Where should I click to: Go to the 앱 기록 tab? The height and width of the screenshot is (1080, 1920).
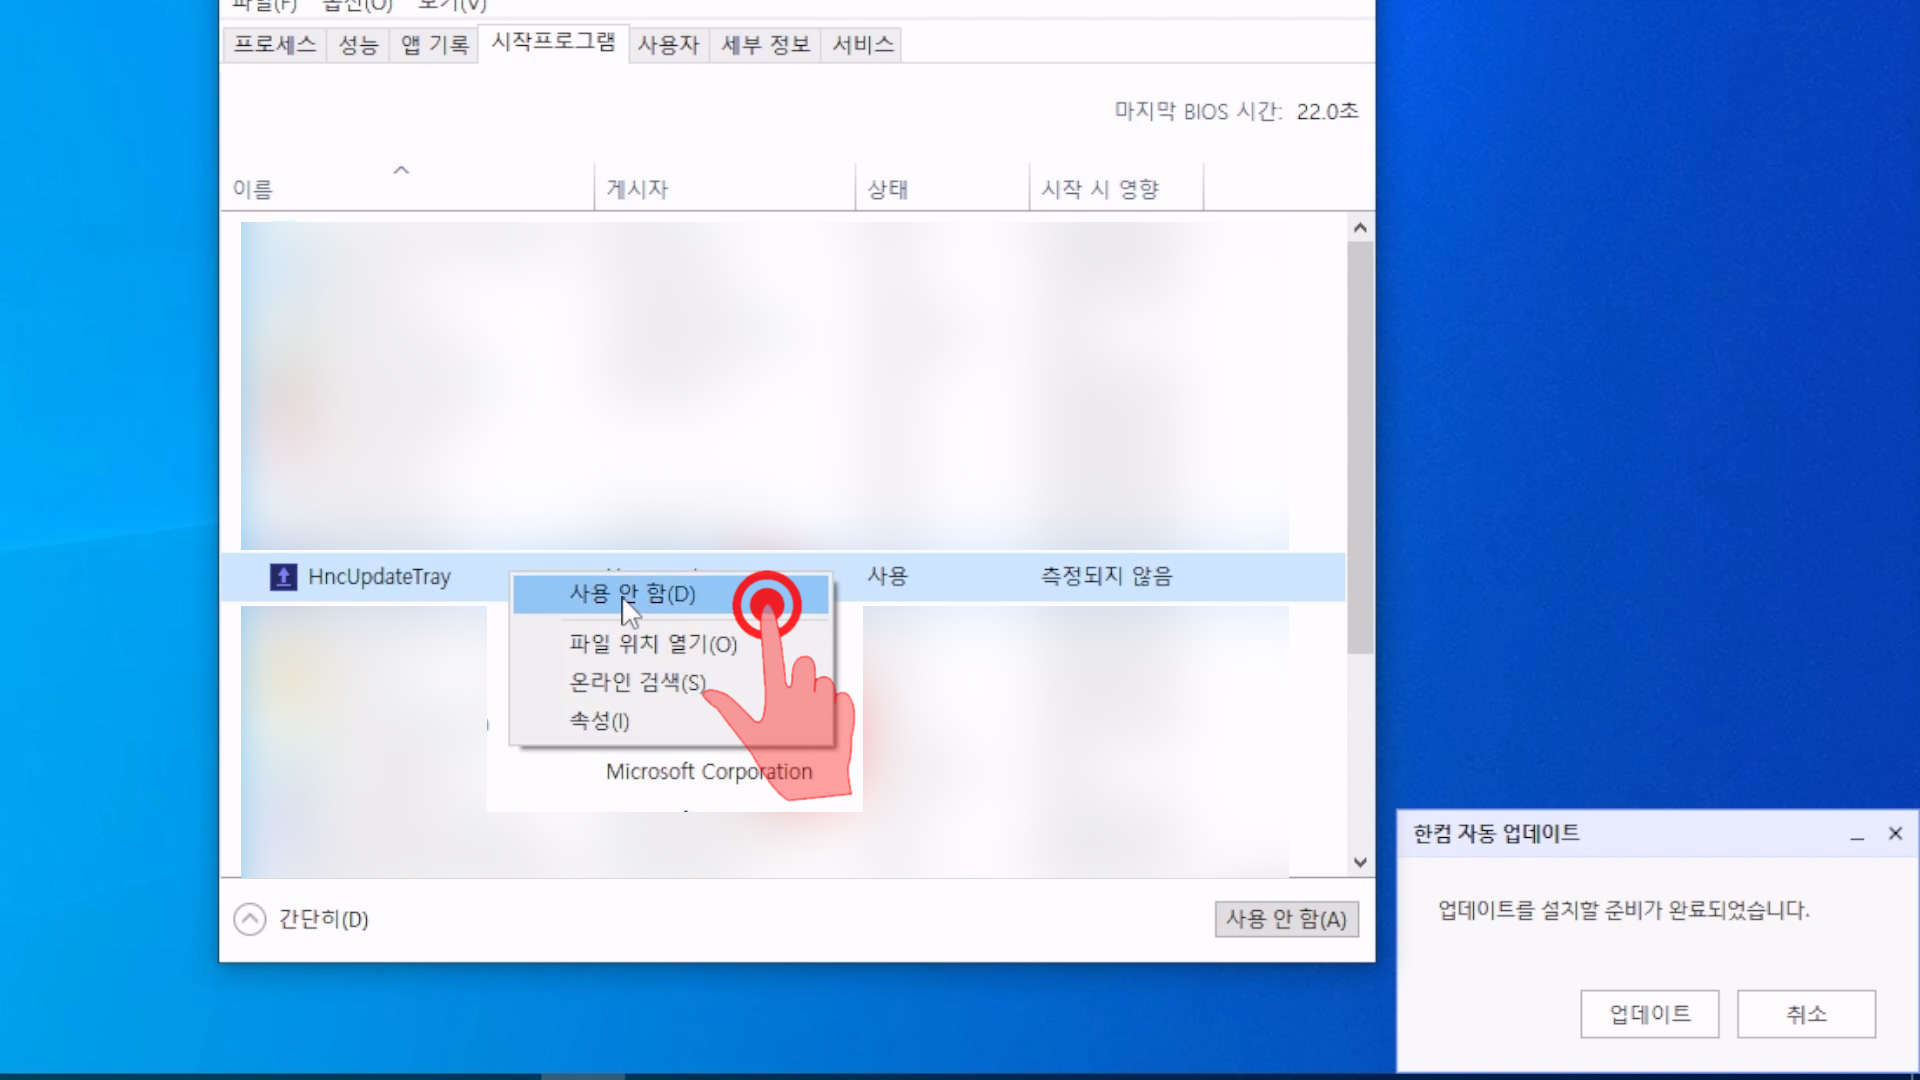click(434, 44)
